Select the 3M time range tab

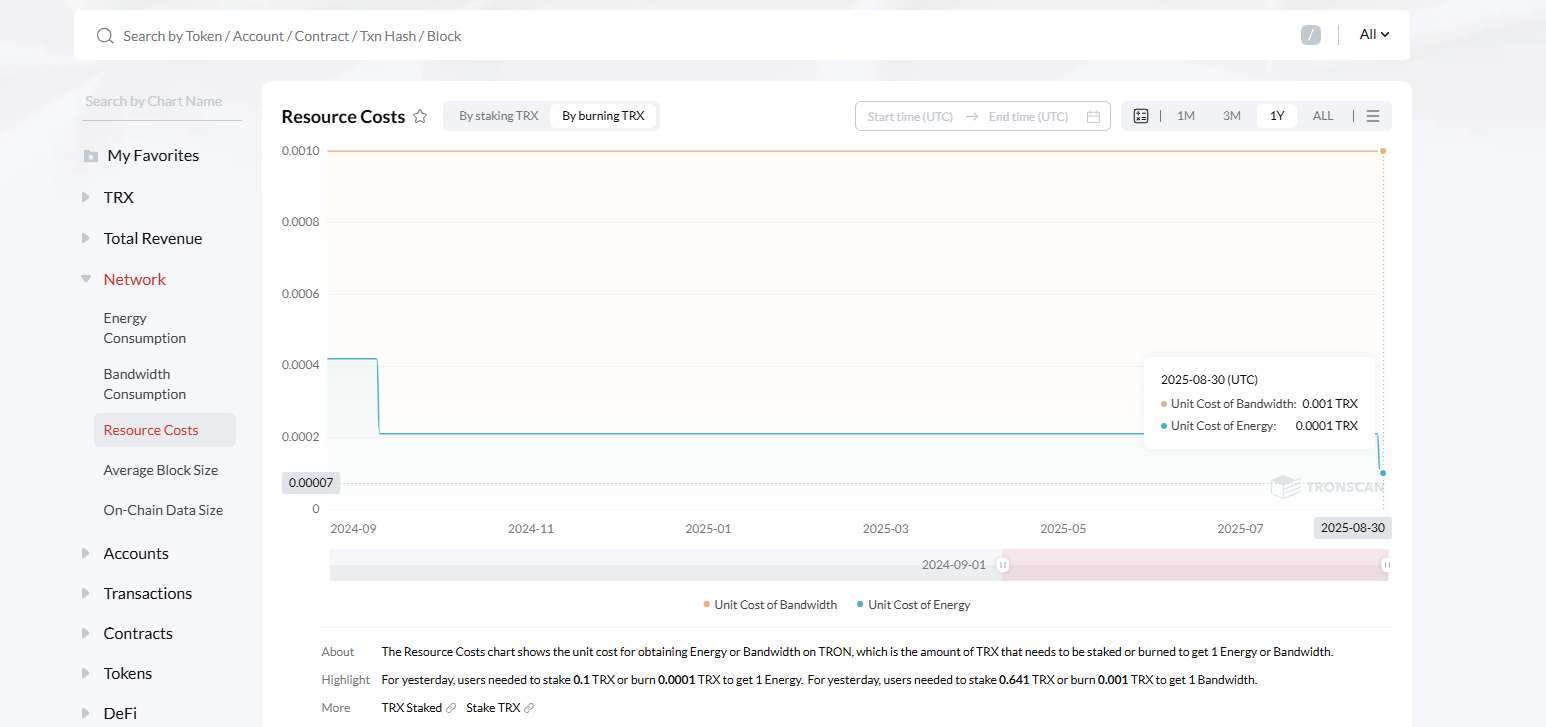click(1231, 116)
